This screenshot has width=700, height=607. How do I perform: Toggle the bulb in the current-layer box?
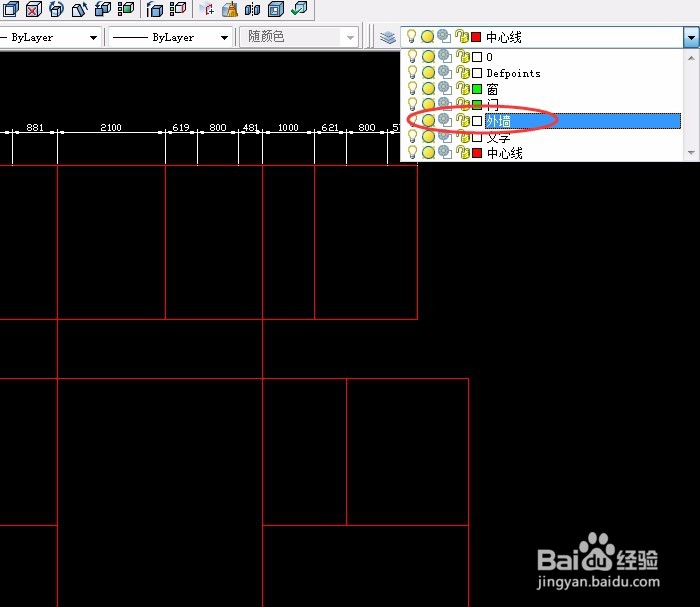pyautogui.click(x=411, y=37)
